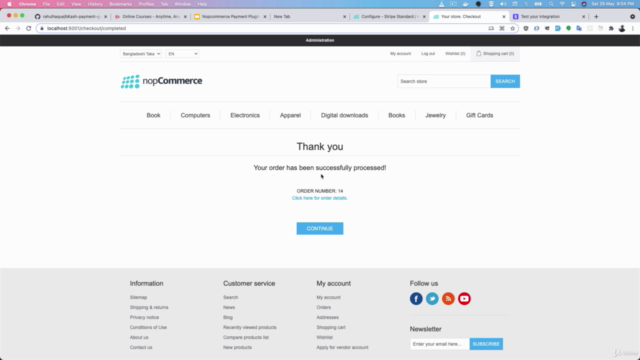The width and height of the screenshot is (640, 360).
Task: Open Conditions of Use footer link
Action: [148, 327]
